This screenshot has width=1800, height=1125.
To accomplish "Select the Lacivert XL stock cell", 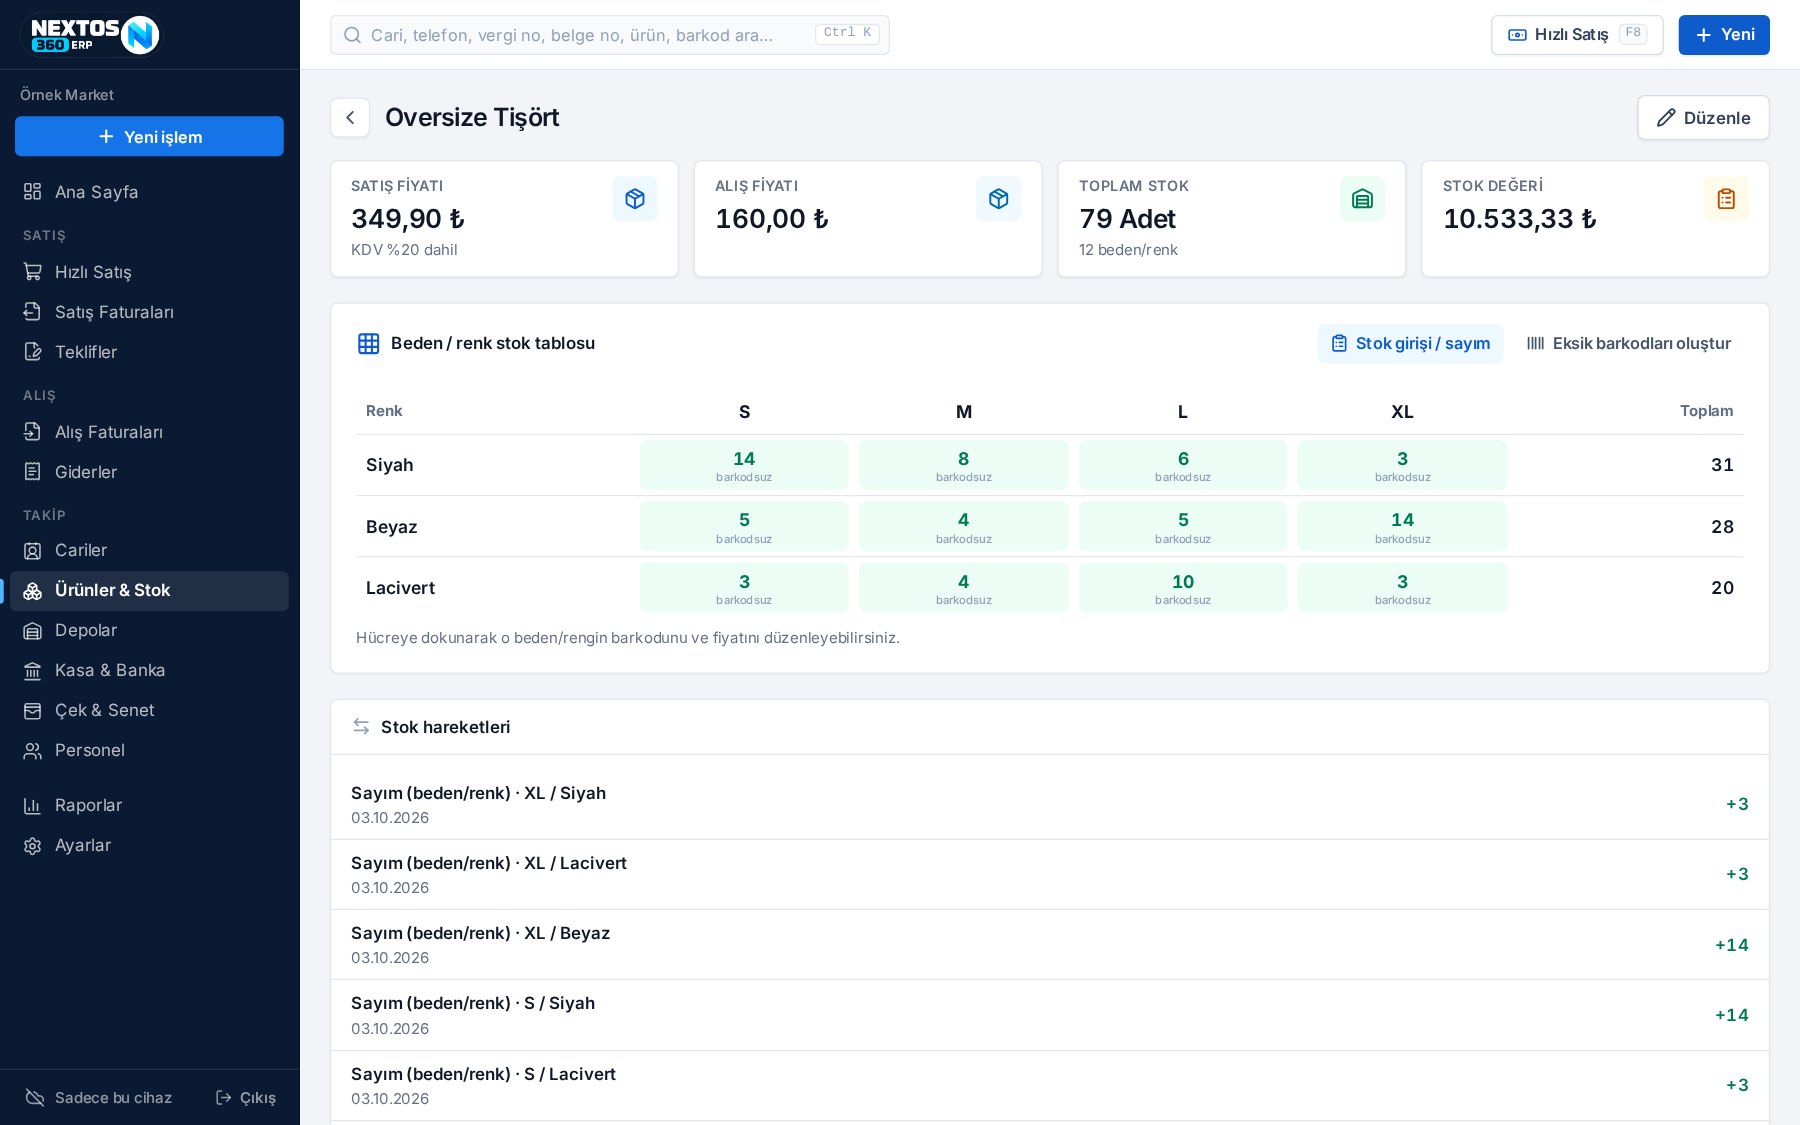I will pyautogui.click(x=1402, y=588).
